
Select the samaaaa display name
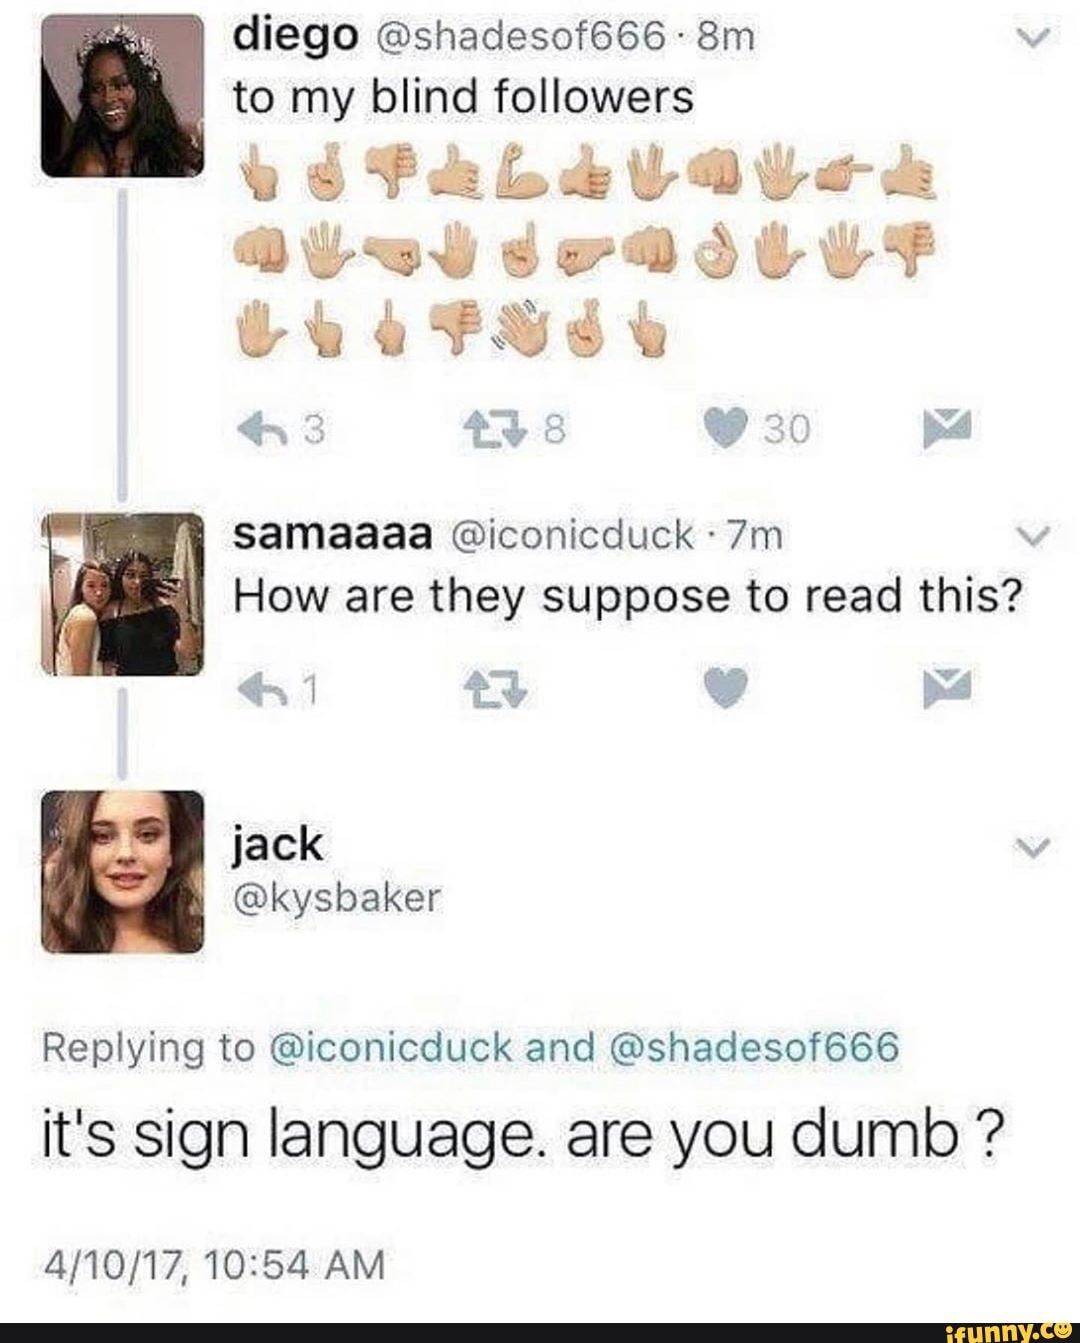tap(332, 536)
